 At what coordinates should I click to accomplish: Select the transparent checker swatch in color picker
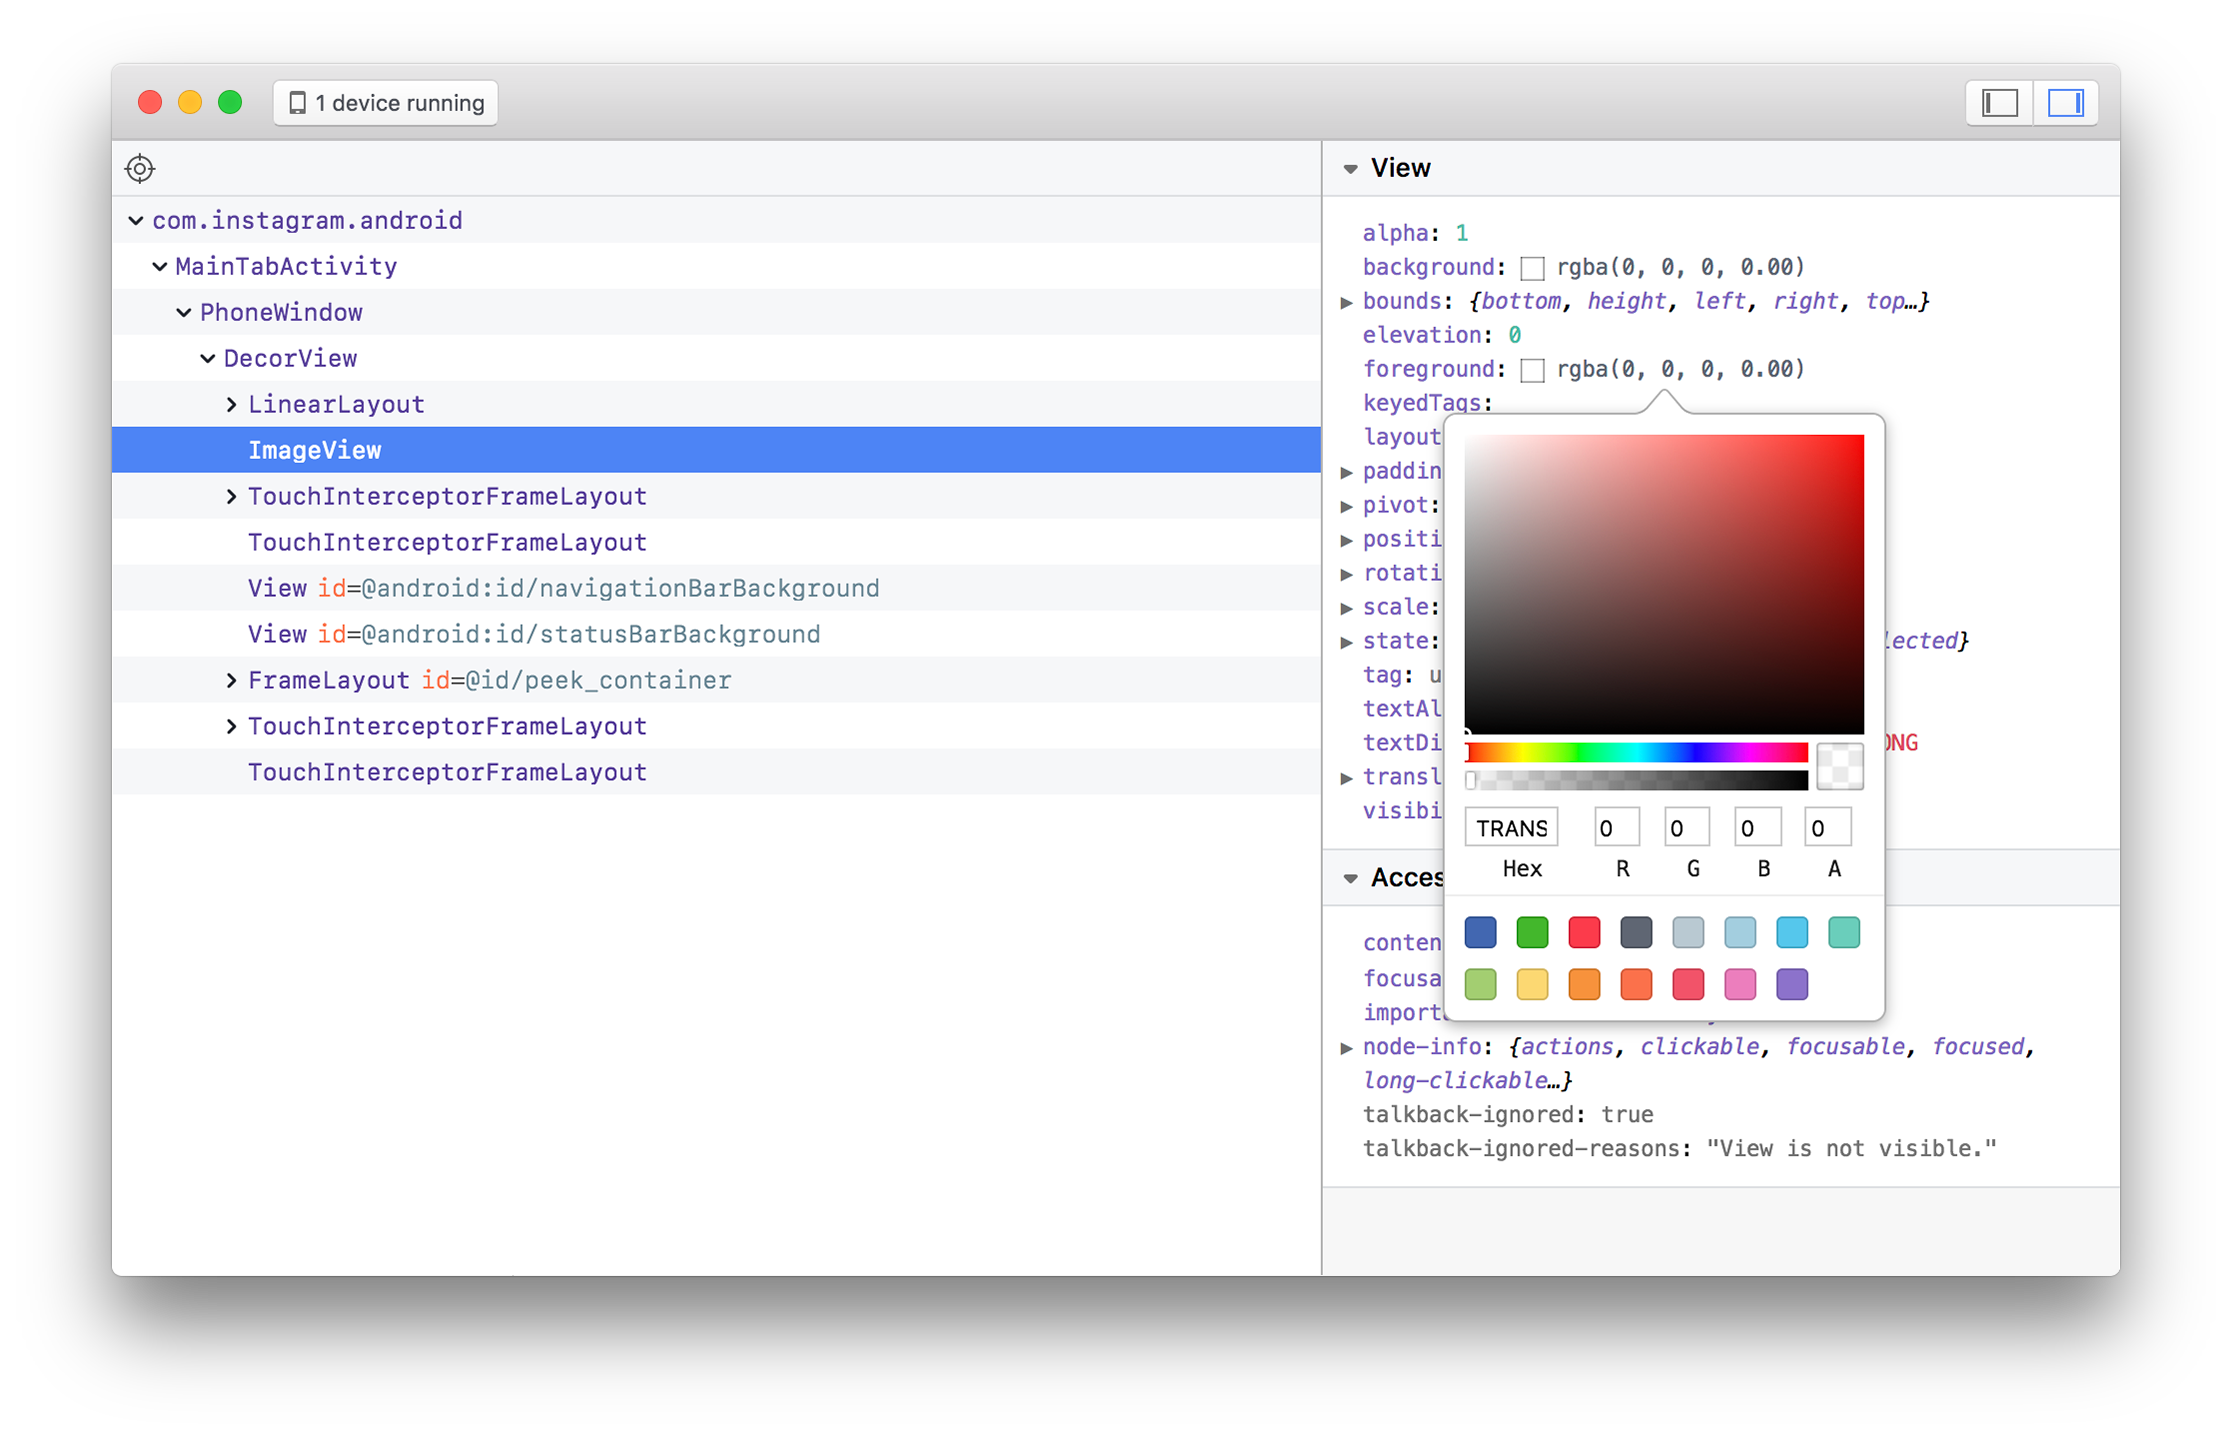tap(1840, 767)
